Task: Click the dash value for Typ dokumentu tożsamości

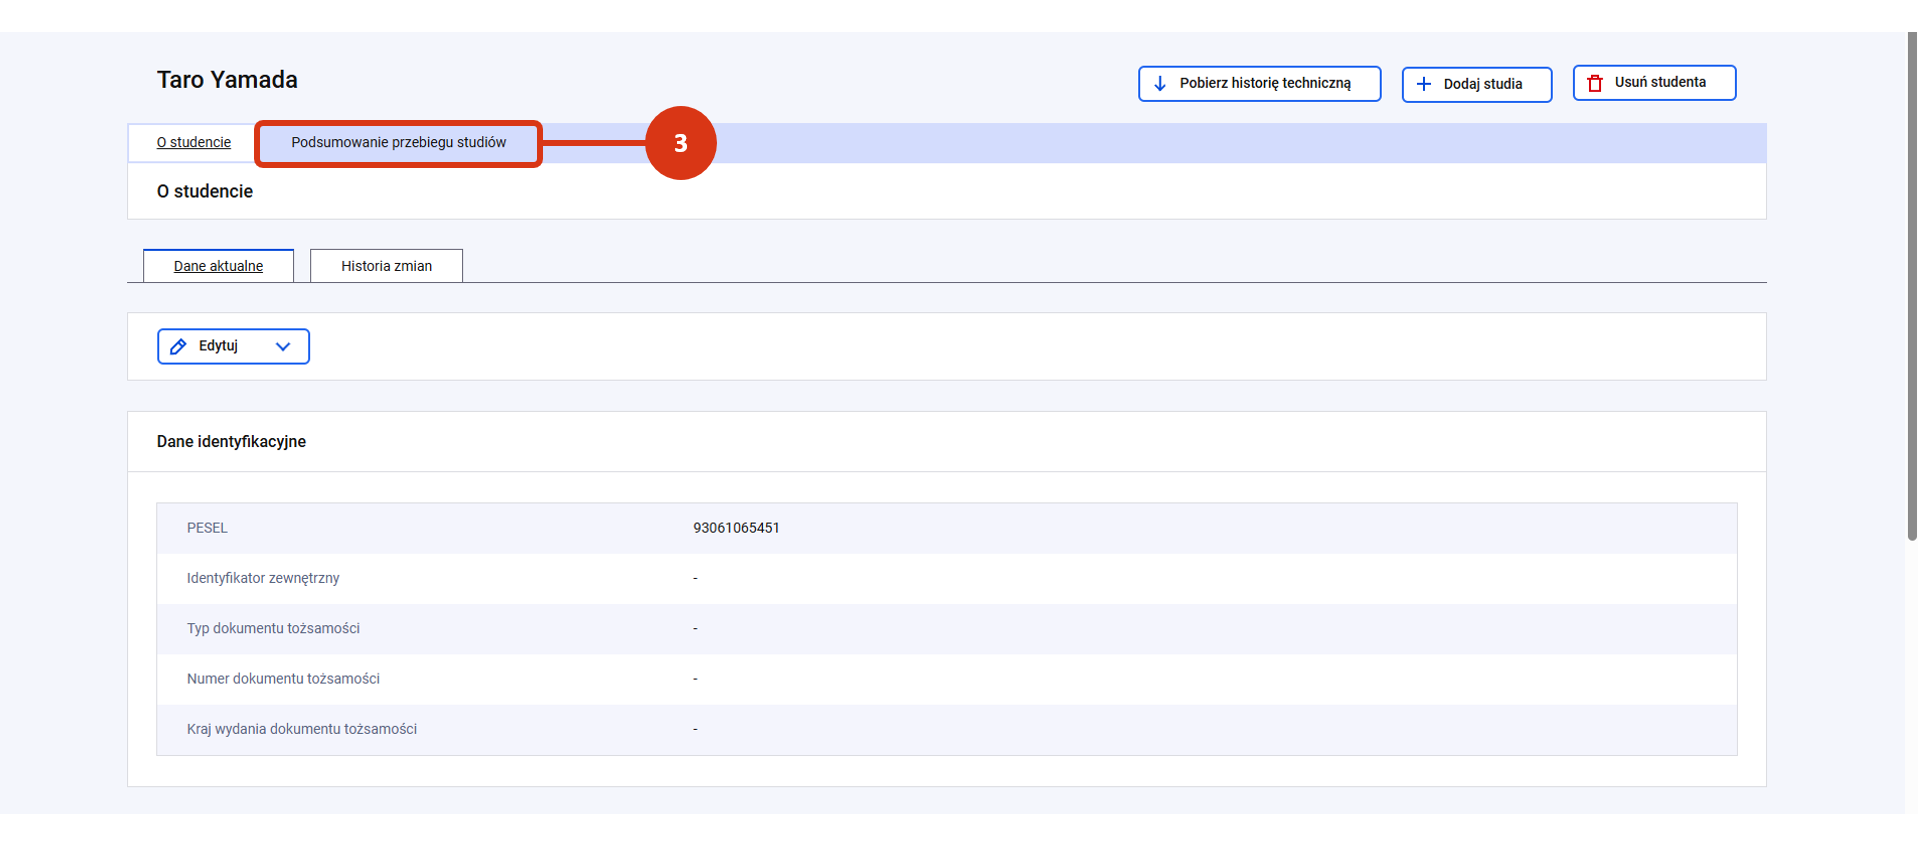Action: click(x=695, y=629)
